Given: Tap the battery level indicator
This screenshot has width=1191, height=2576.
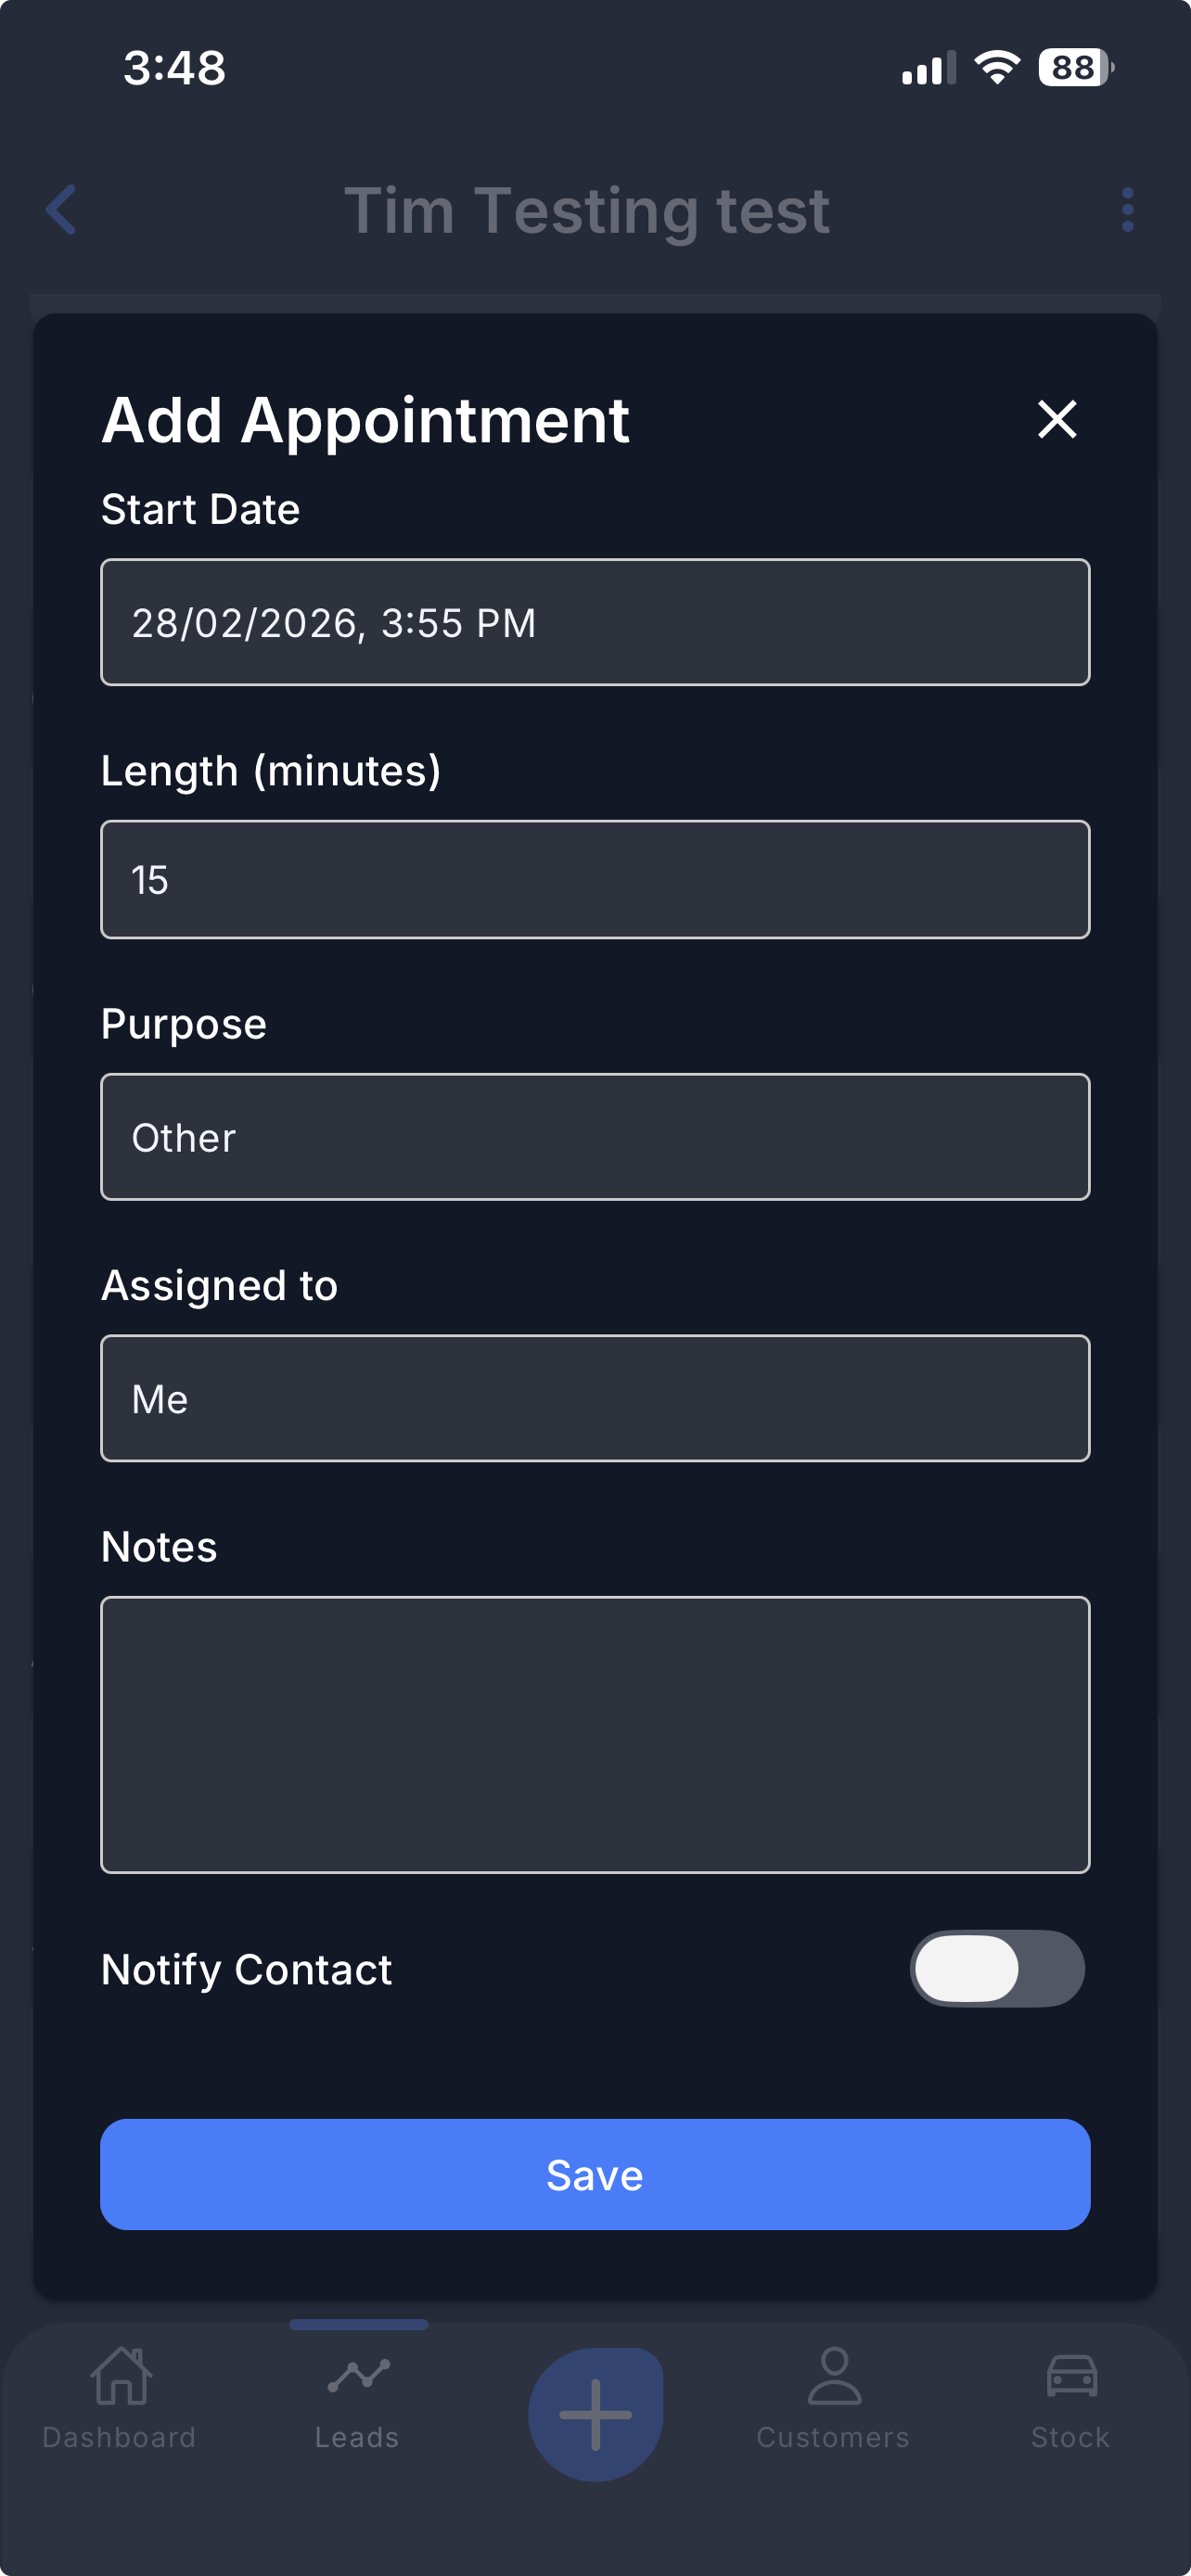Looking at the screenshot, I should [1075, 68].
